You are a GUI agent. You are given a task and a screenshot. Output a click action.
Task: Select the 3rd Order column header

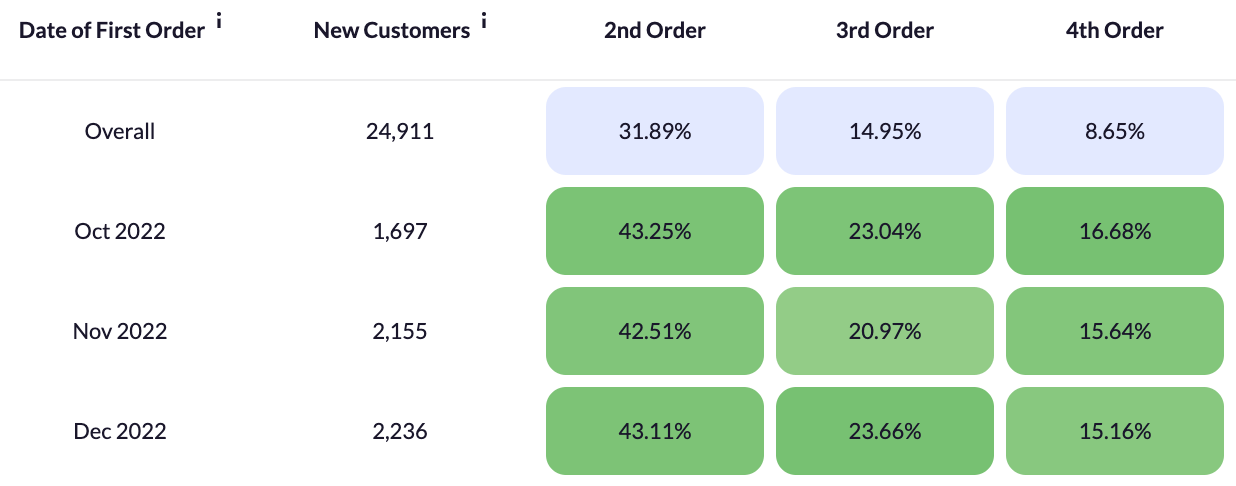(x=885, y=31)
